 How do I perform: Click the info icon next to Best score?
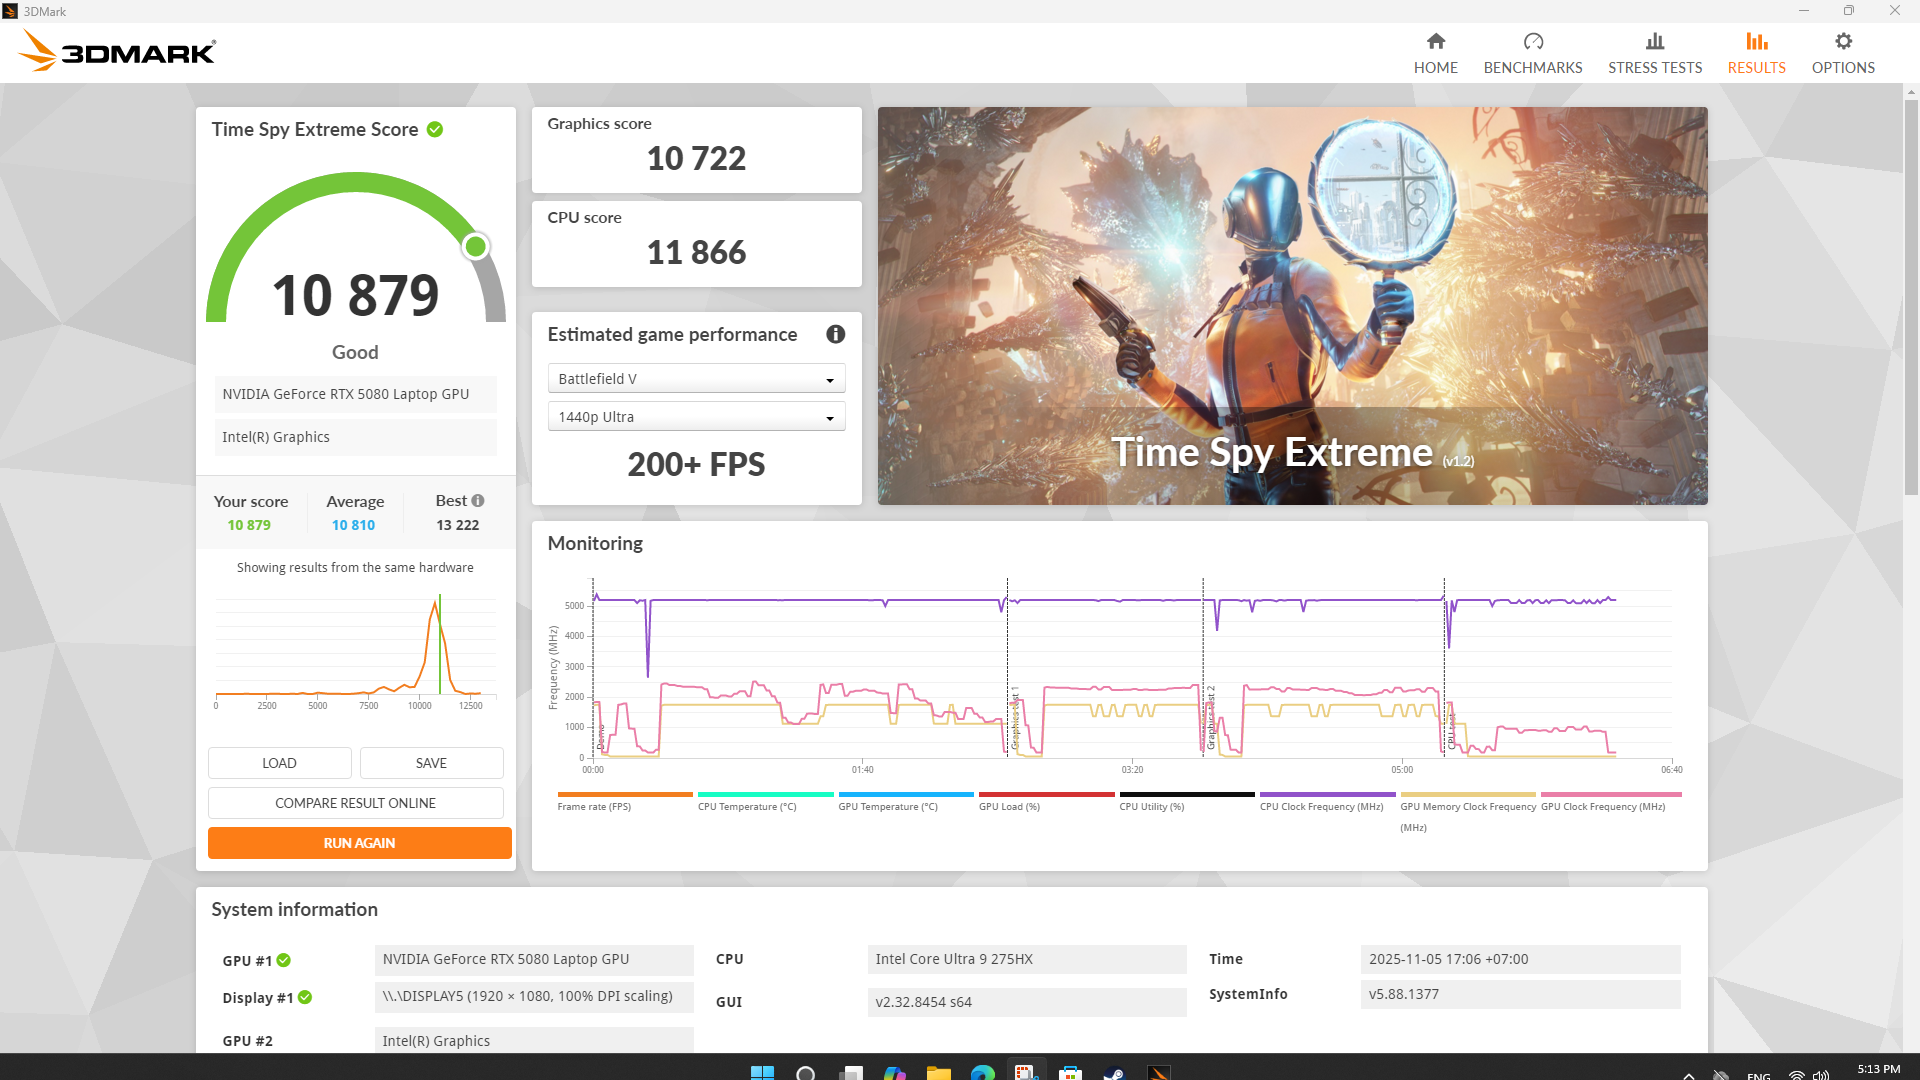(x=478, y=501)
